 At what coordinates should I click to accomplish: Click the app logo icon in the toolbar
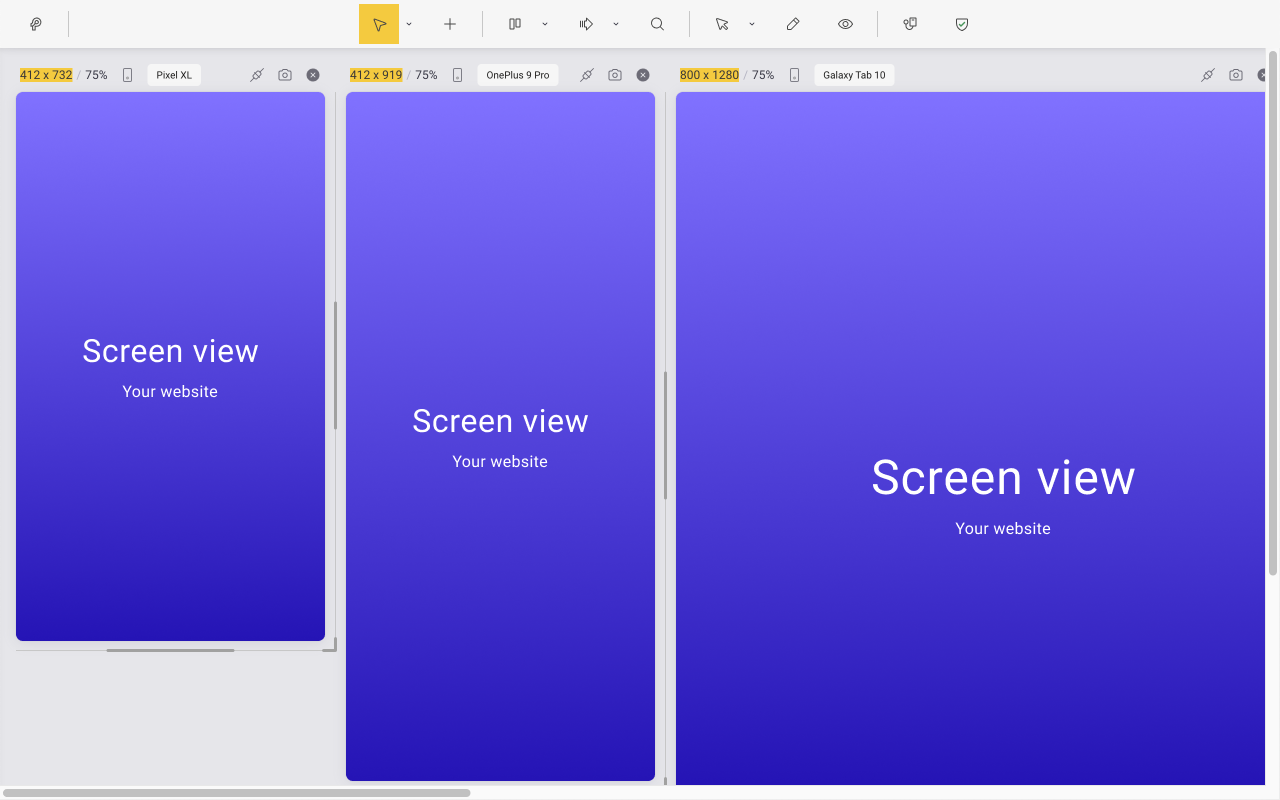36,24
